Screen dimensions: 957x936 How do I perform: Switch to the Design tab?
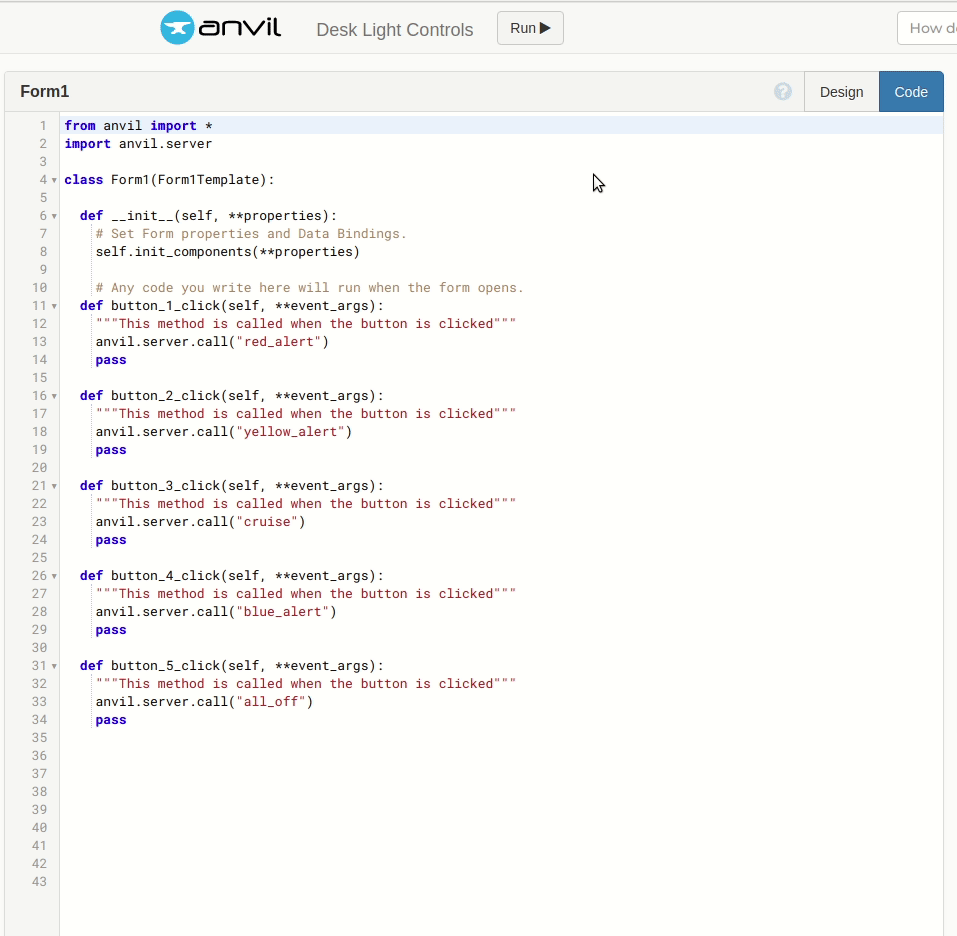point(841,92)
